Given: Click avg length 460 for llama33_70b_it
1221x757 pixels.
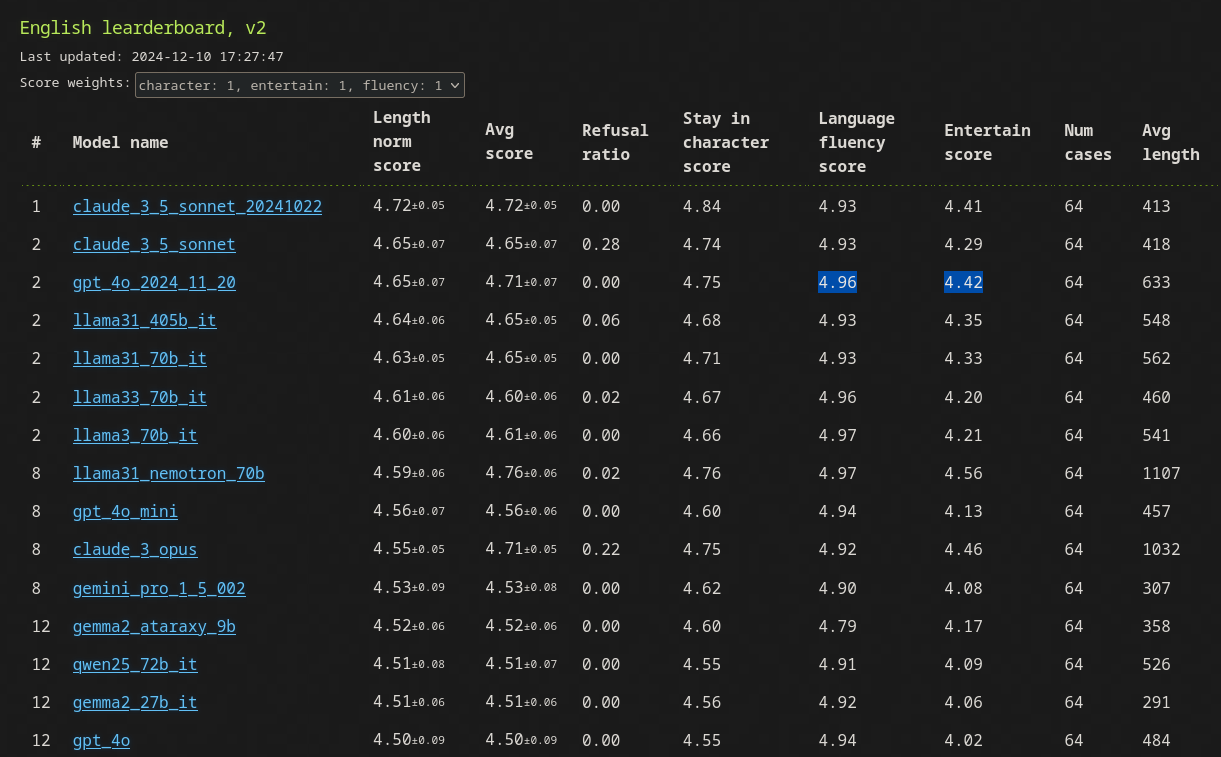Looking at the screenshot, I should (1156, 397).
